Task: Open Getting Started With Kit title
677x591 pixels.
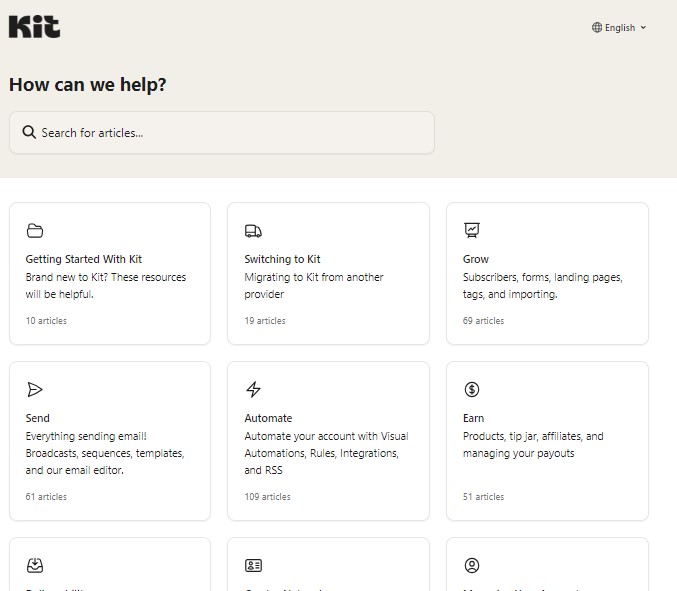Action: point(84,259)
